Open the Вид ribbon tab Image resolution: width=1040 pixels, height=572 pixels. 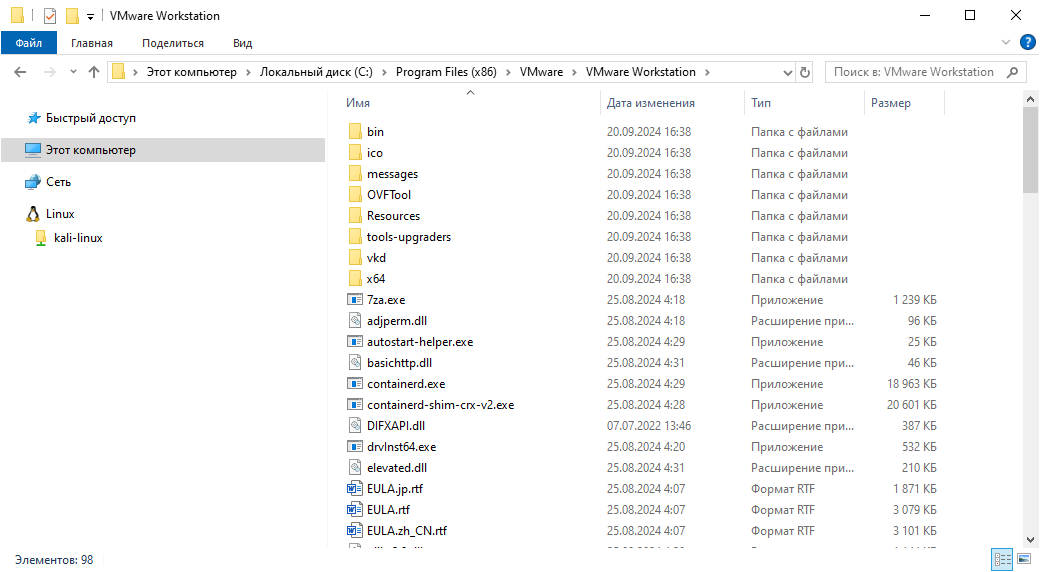click(242, 43)
